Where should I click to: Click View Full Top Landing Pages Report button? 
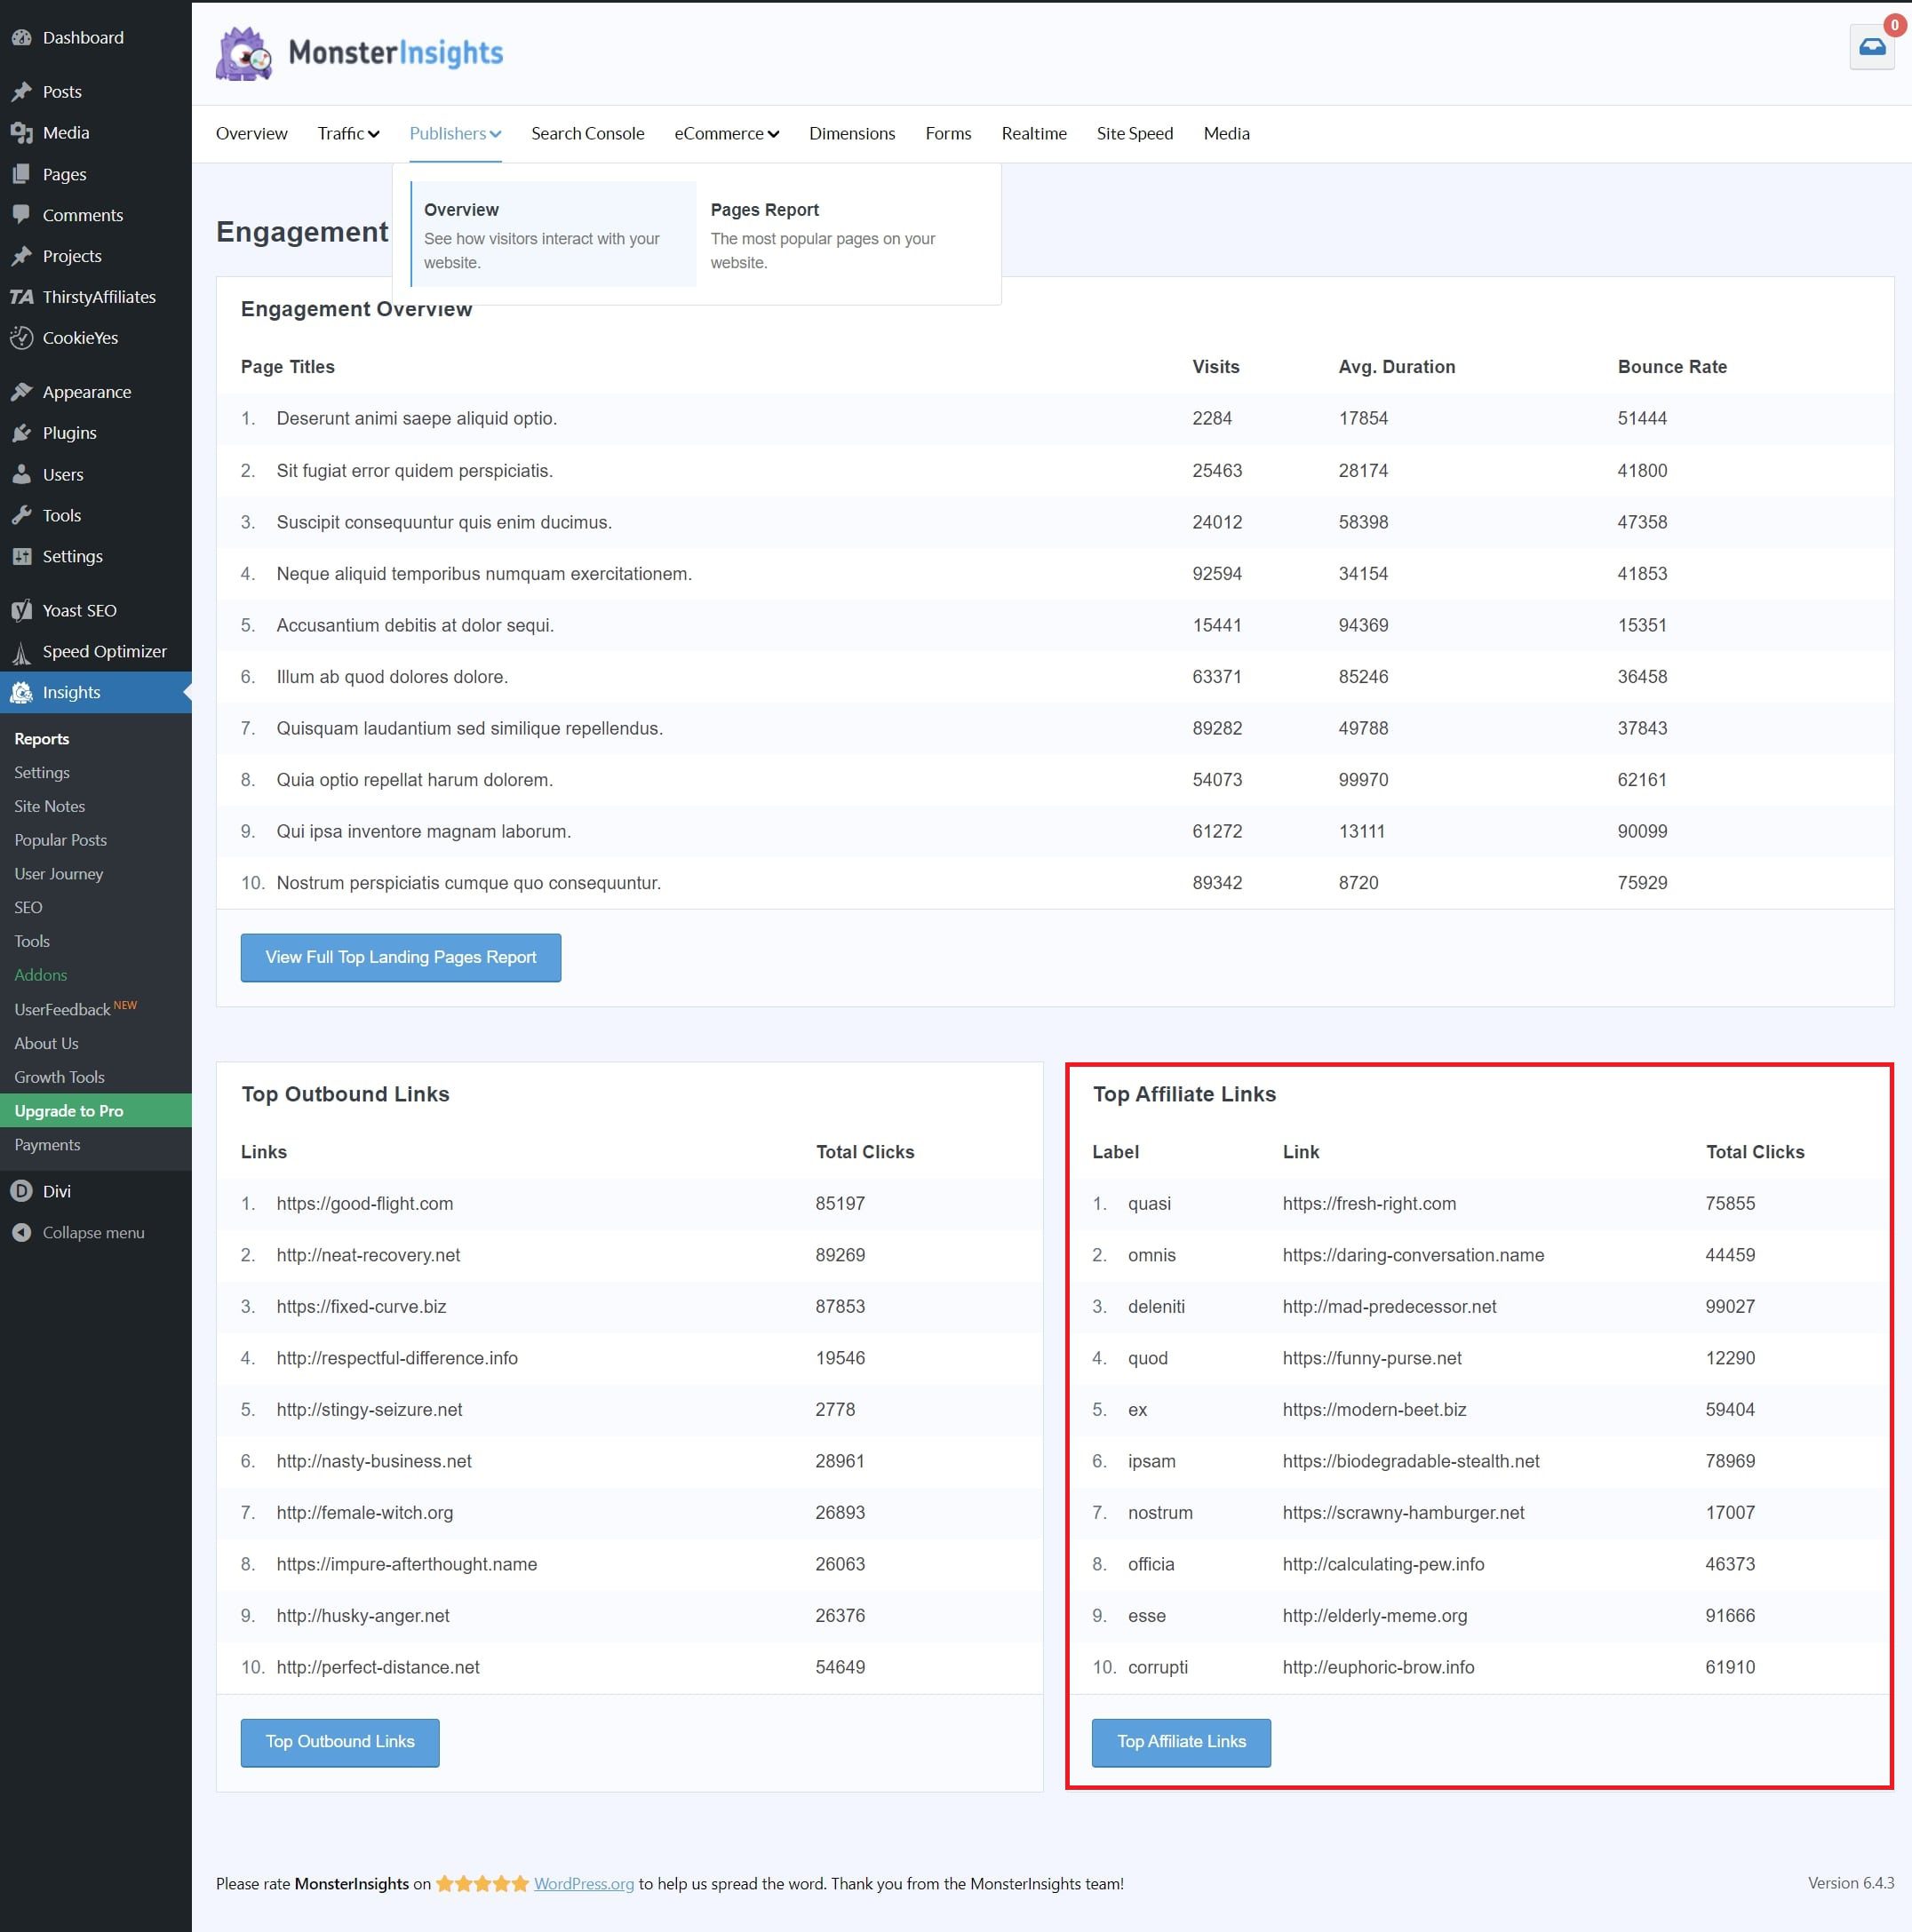tap(399, 956)
